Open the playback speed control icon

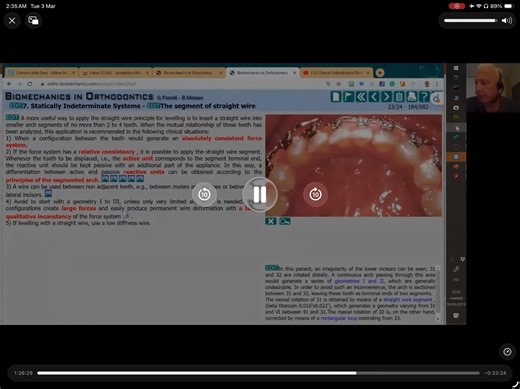point(507,352)
